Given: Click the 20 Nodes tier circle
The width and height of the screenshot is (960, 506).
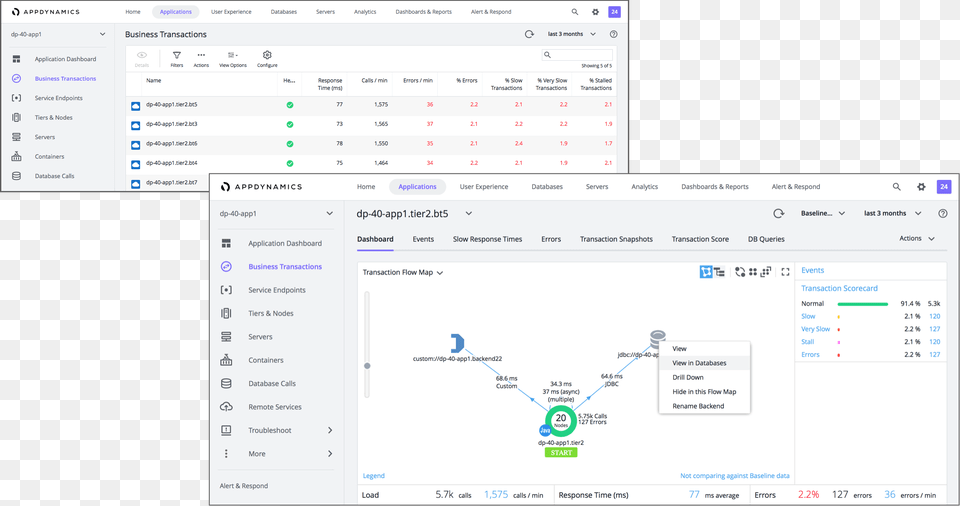Looking at the screenshot, I should click(x=561, y=421).
